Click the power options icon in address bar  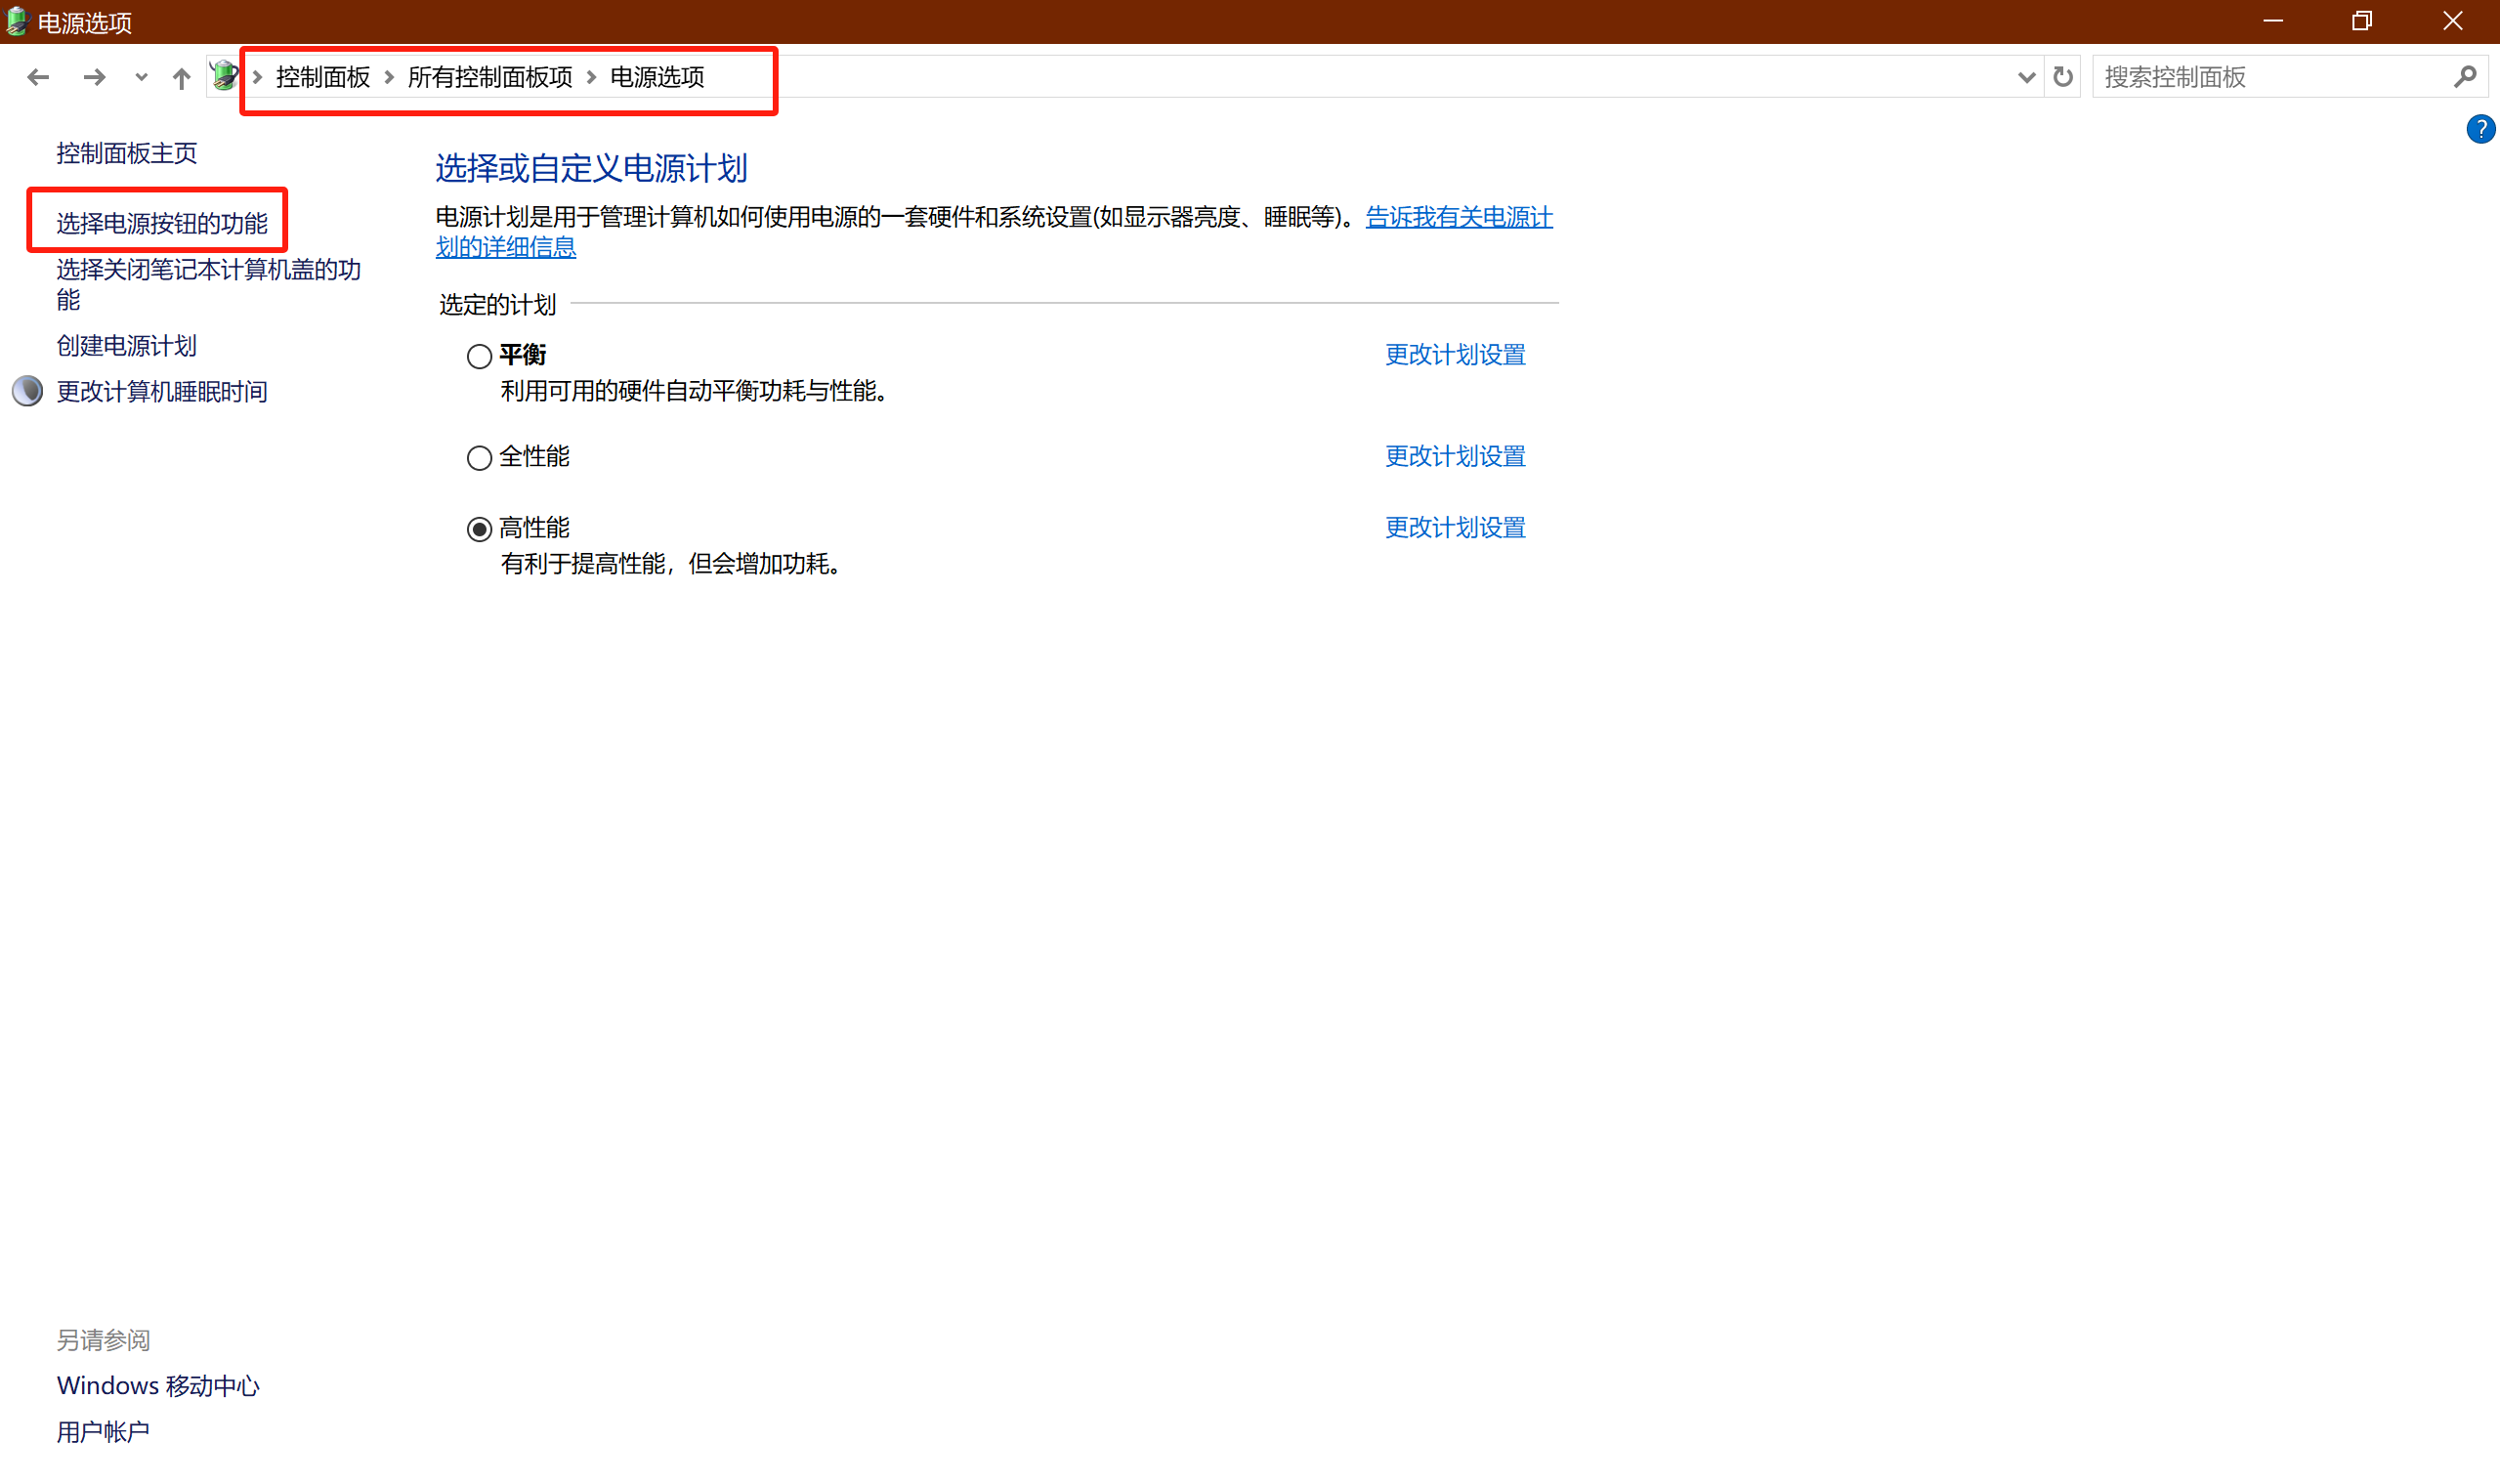[225, 75]
